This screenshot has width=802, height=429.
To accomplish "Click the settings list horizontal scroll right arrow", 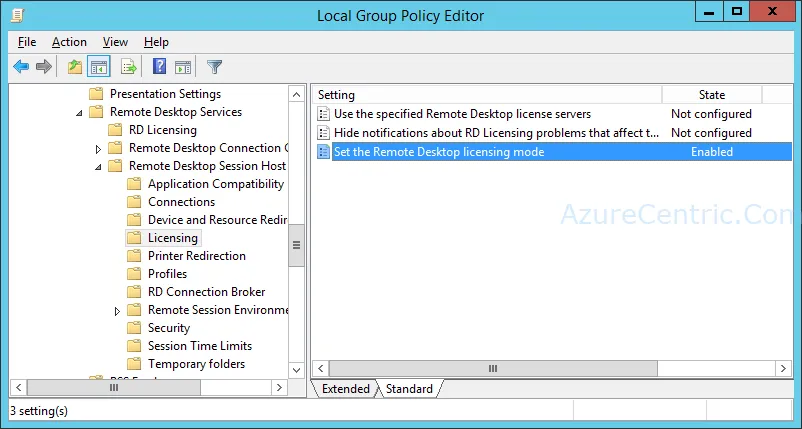I will pyautogui.click(x=783, y=369).
